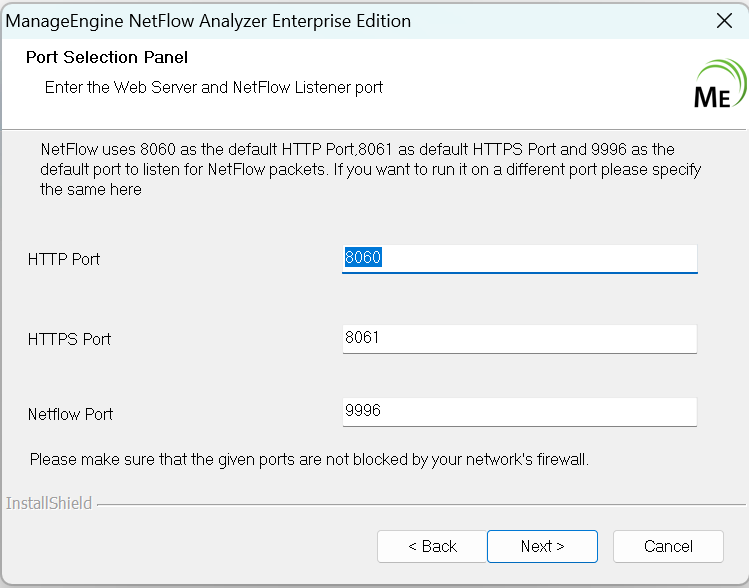This screenshot has height=588, width=749.
Task: Click the Enter the Web Server subtitle
Action: [x=214, y=87]
